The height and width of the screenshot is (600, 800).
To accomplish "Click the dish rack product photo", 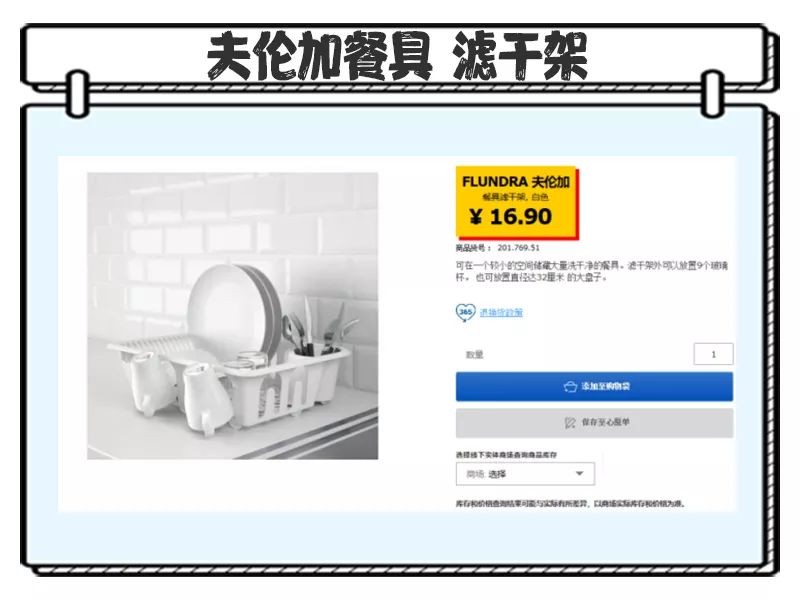I will (233, 316).
